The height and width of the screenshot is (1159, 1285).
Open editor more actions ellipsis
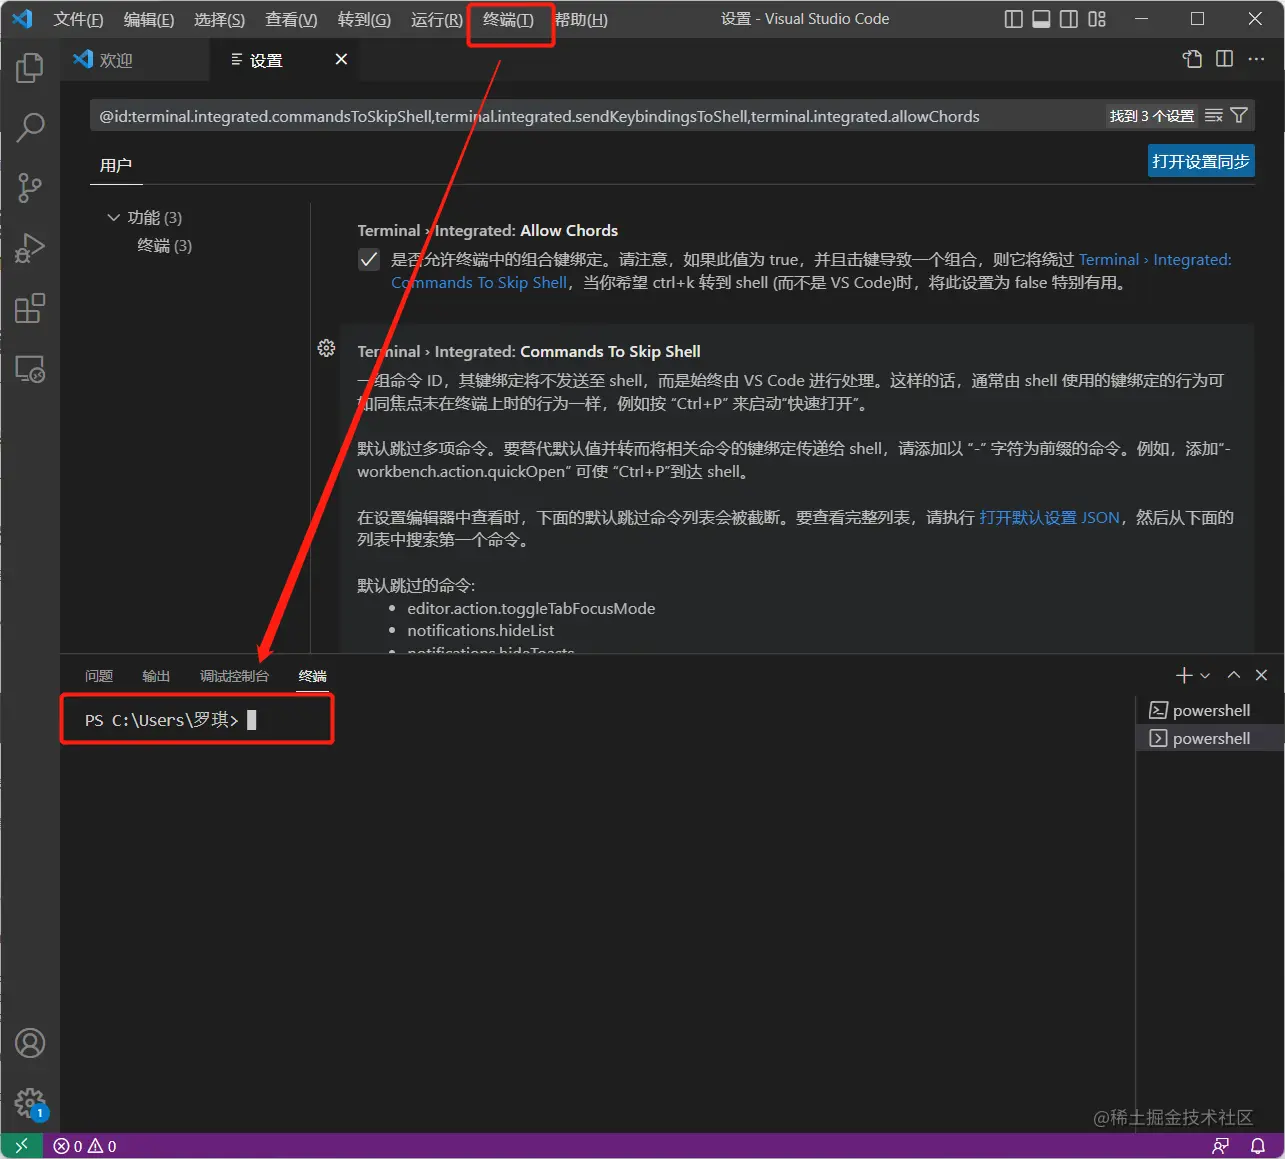[1256, 59]
